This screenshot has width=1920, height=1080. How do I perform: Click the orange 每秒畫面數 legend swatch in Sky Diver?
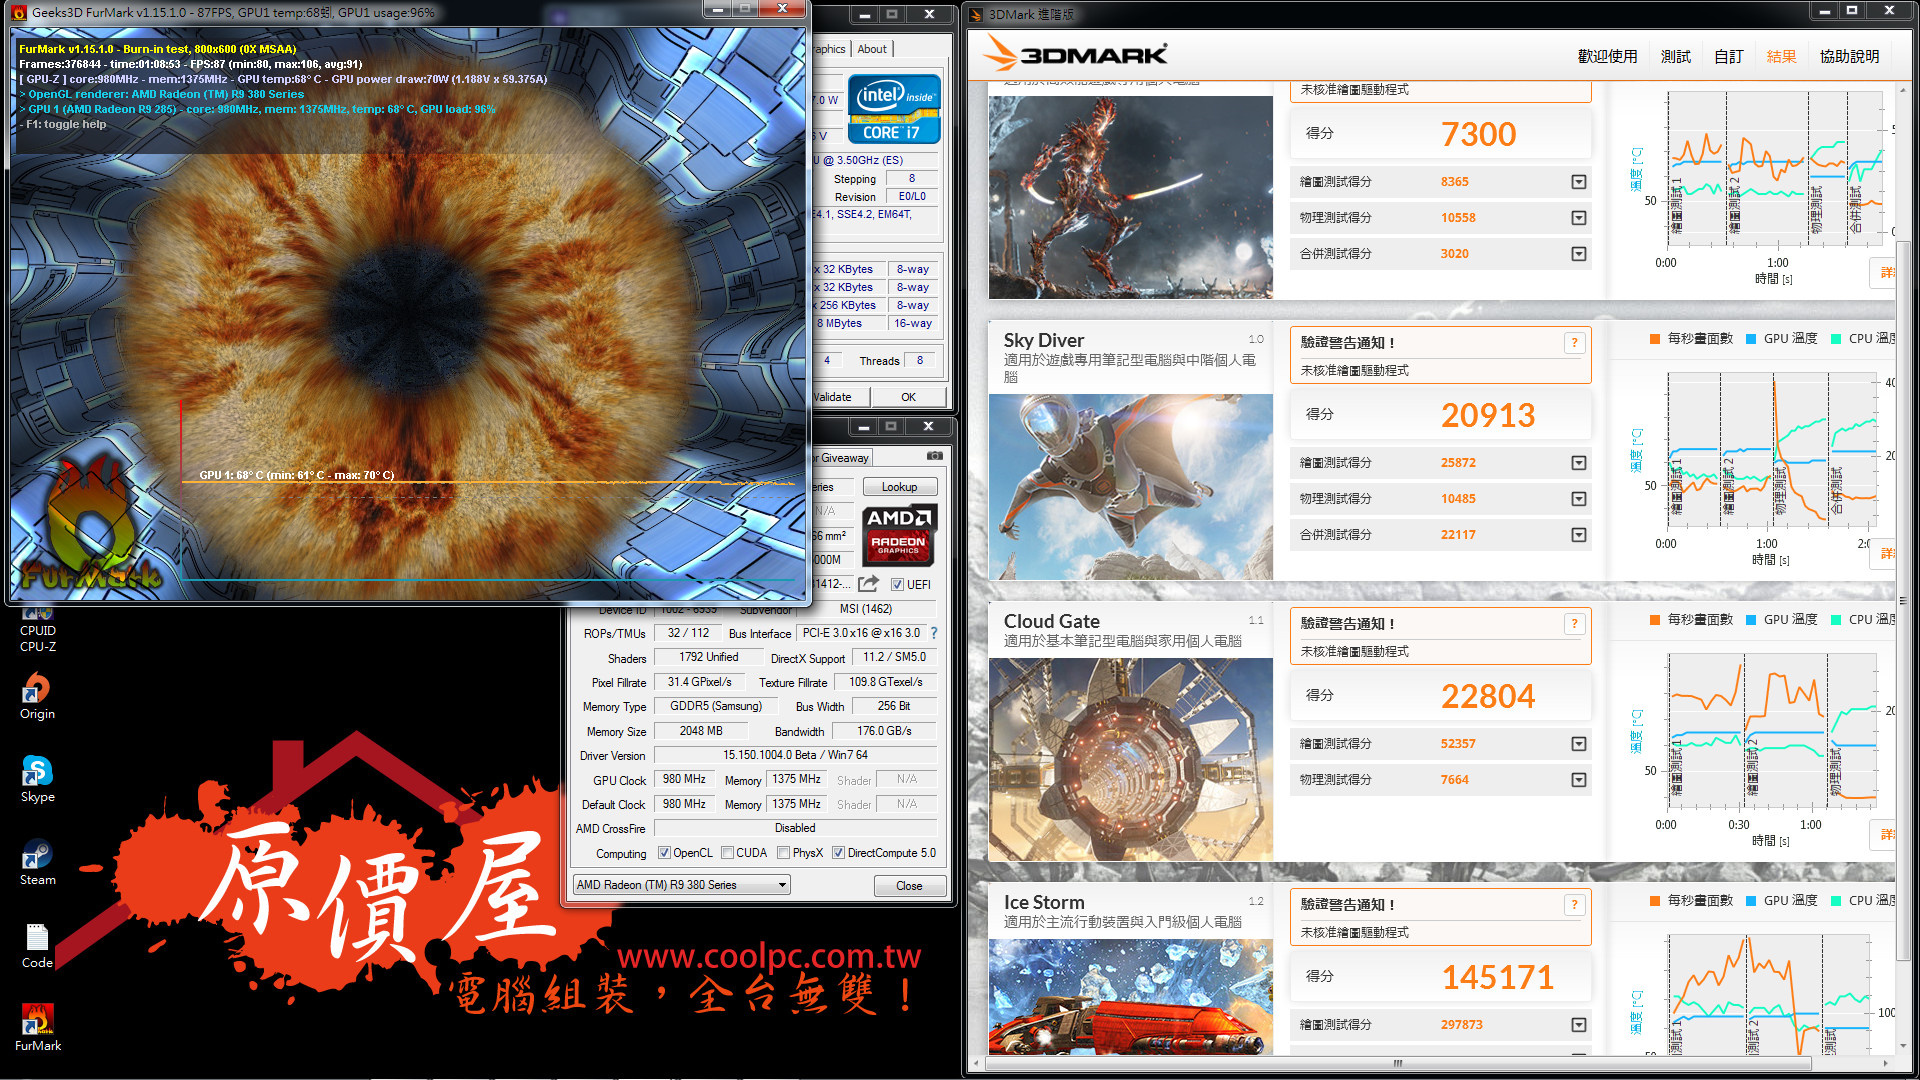[x=1655, y=339]
